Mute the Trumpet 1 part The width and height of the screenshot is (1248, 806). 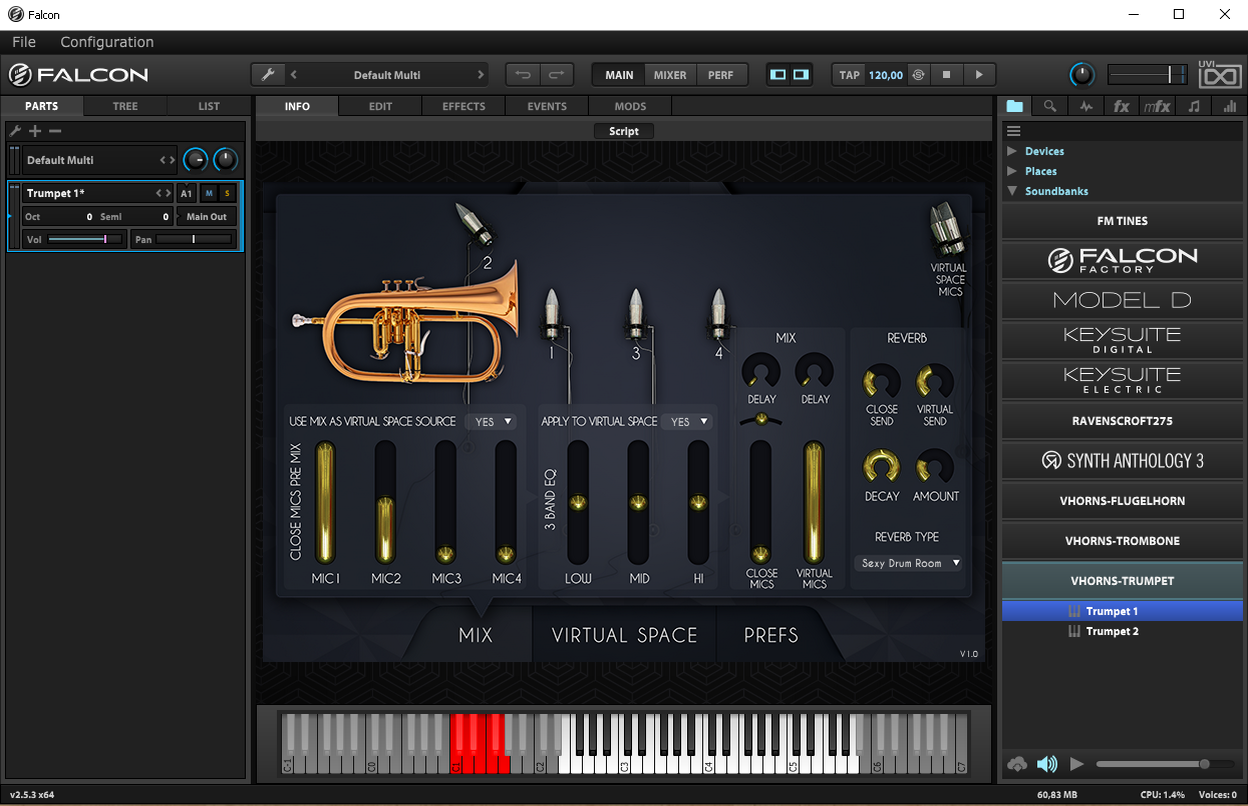pos(209,193)
